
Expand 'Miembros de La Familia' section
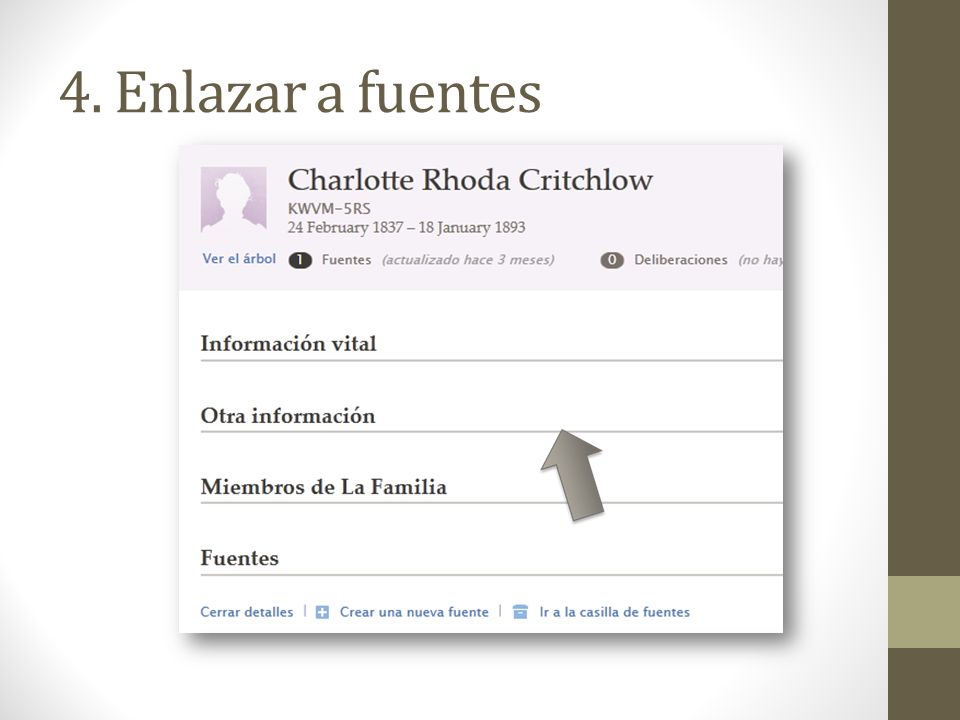click(x=324, y=487)
